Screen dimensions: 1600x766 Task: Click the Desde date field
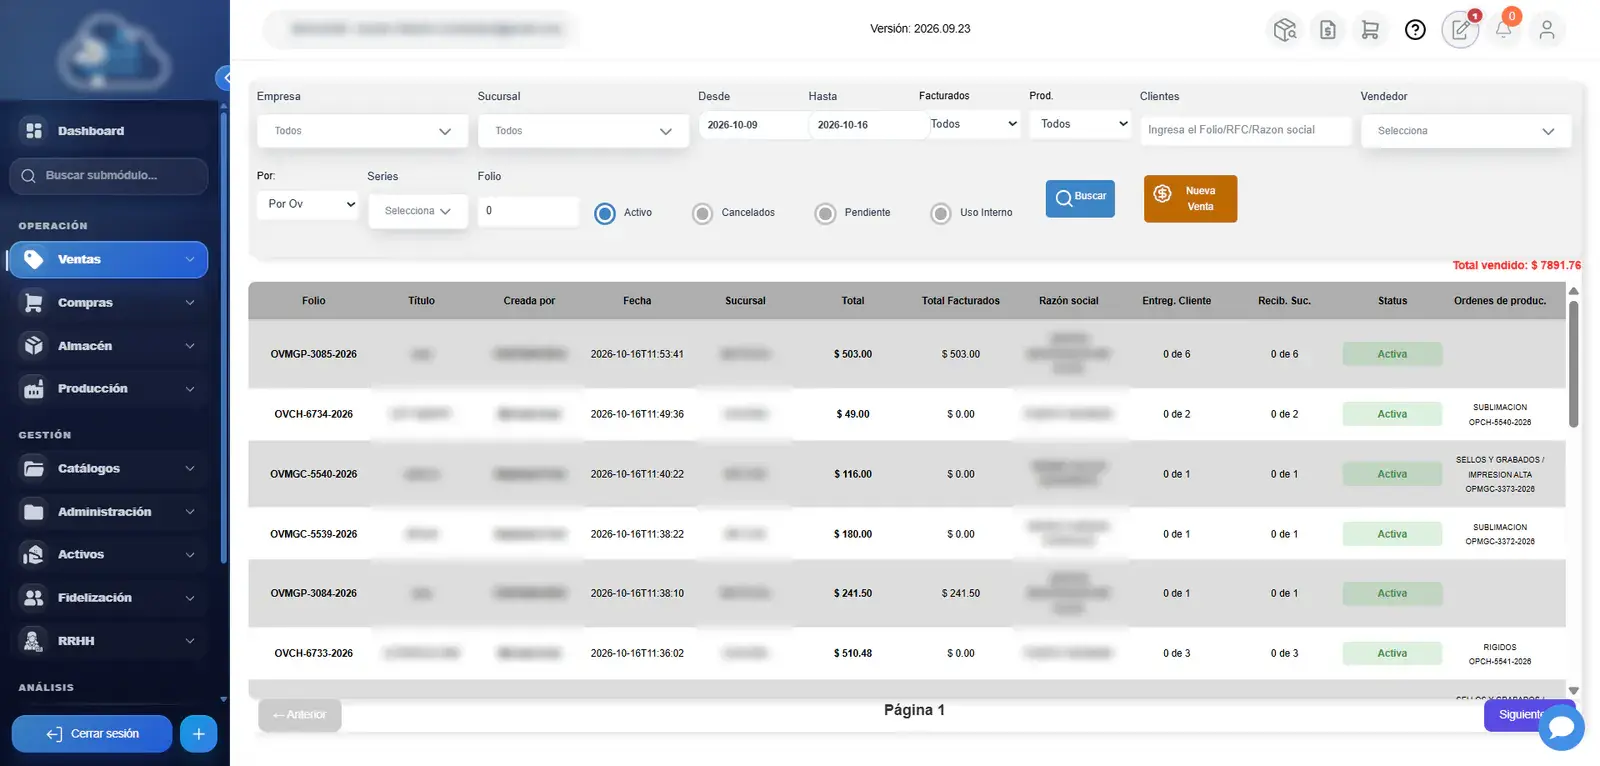(753, 125)
